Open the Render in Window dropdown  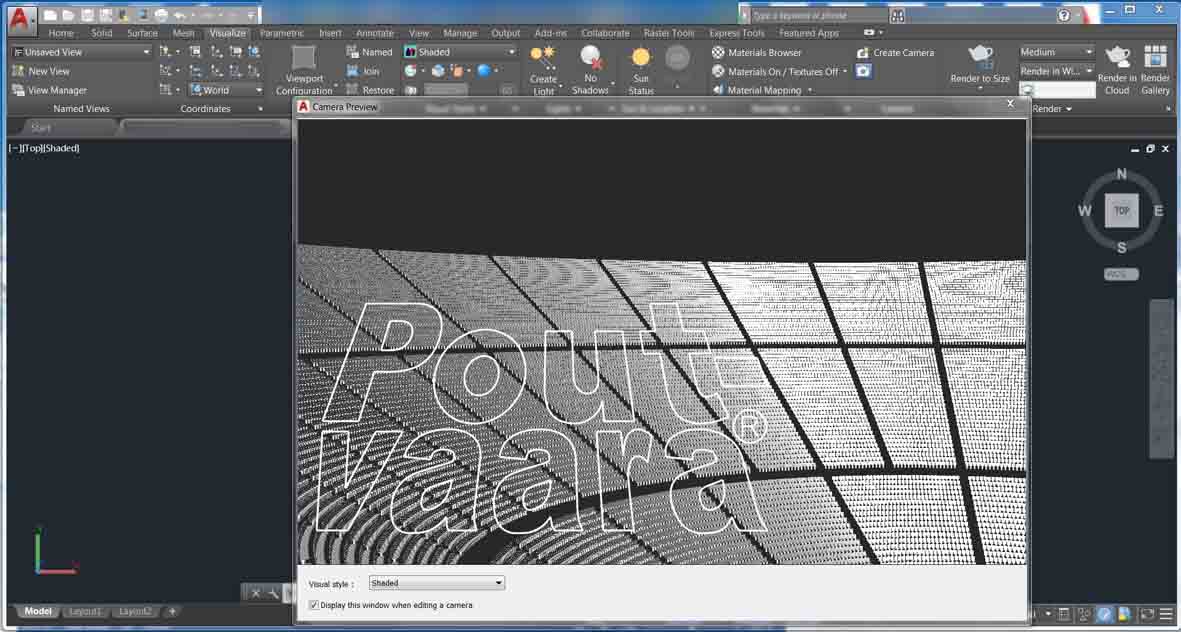tap(1056, 71)
